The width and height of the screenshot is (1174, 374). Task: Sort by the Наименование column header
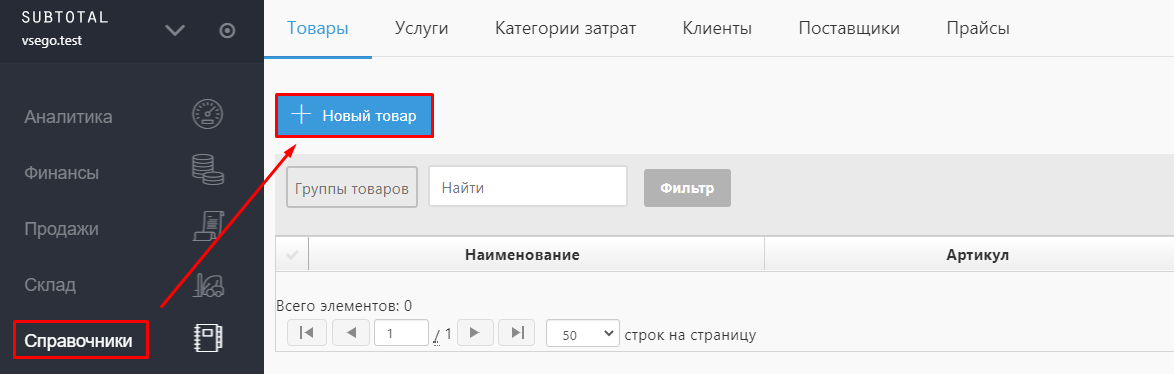(523, 255)
